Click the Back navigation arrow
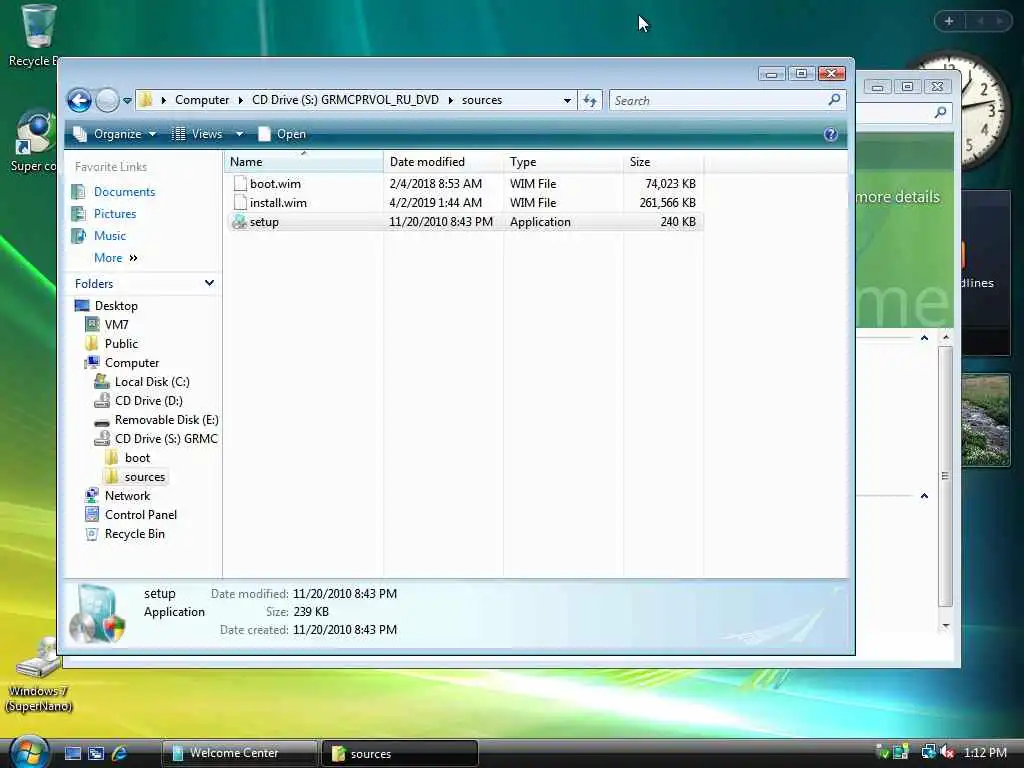 tap(80, 101)
